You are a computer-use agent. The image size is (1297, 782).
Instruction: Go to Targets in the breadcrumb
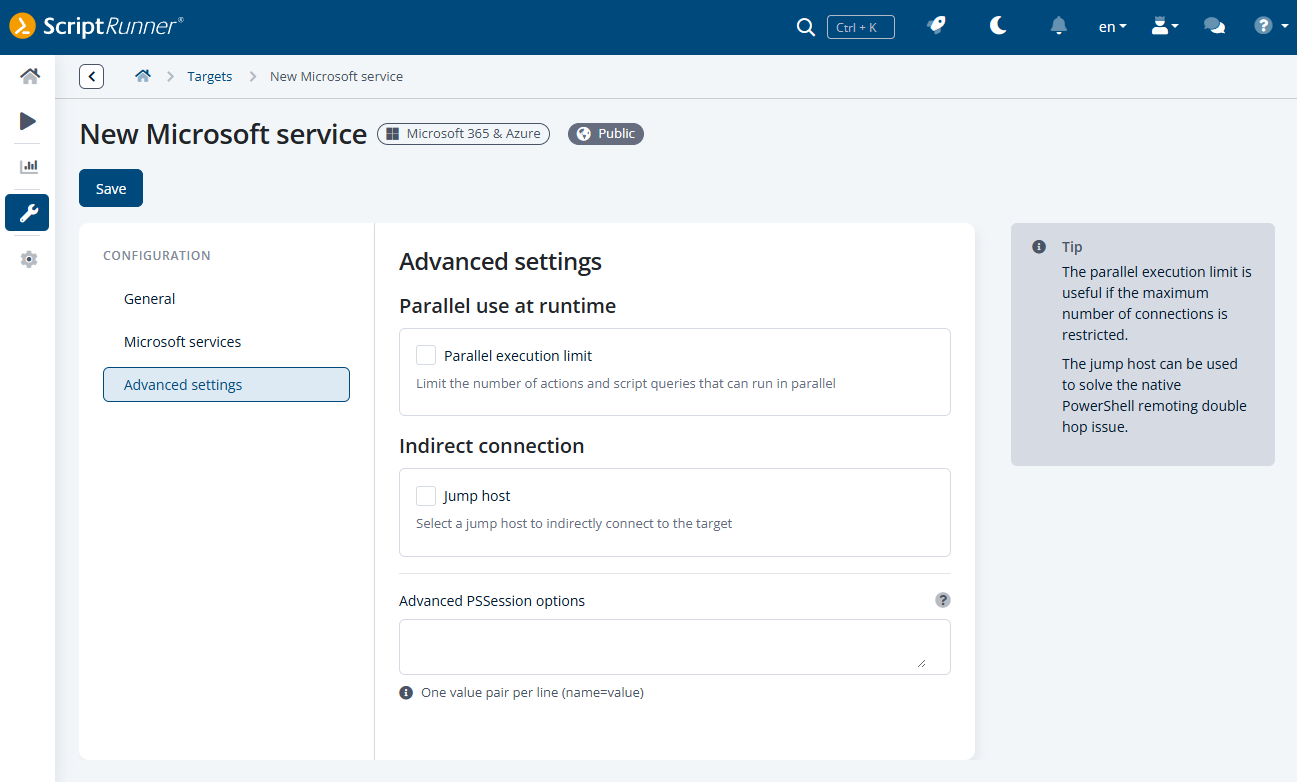(210, 76)
